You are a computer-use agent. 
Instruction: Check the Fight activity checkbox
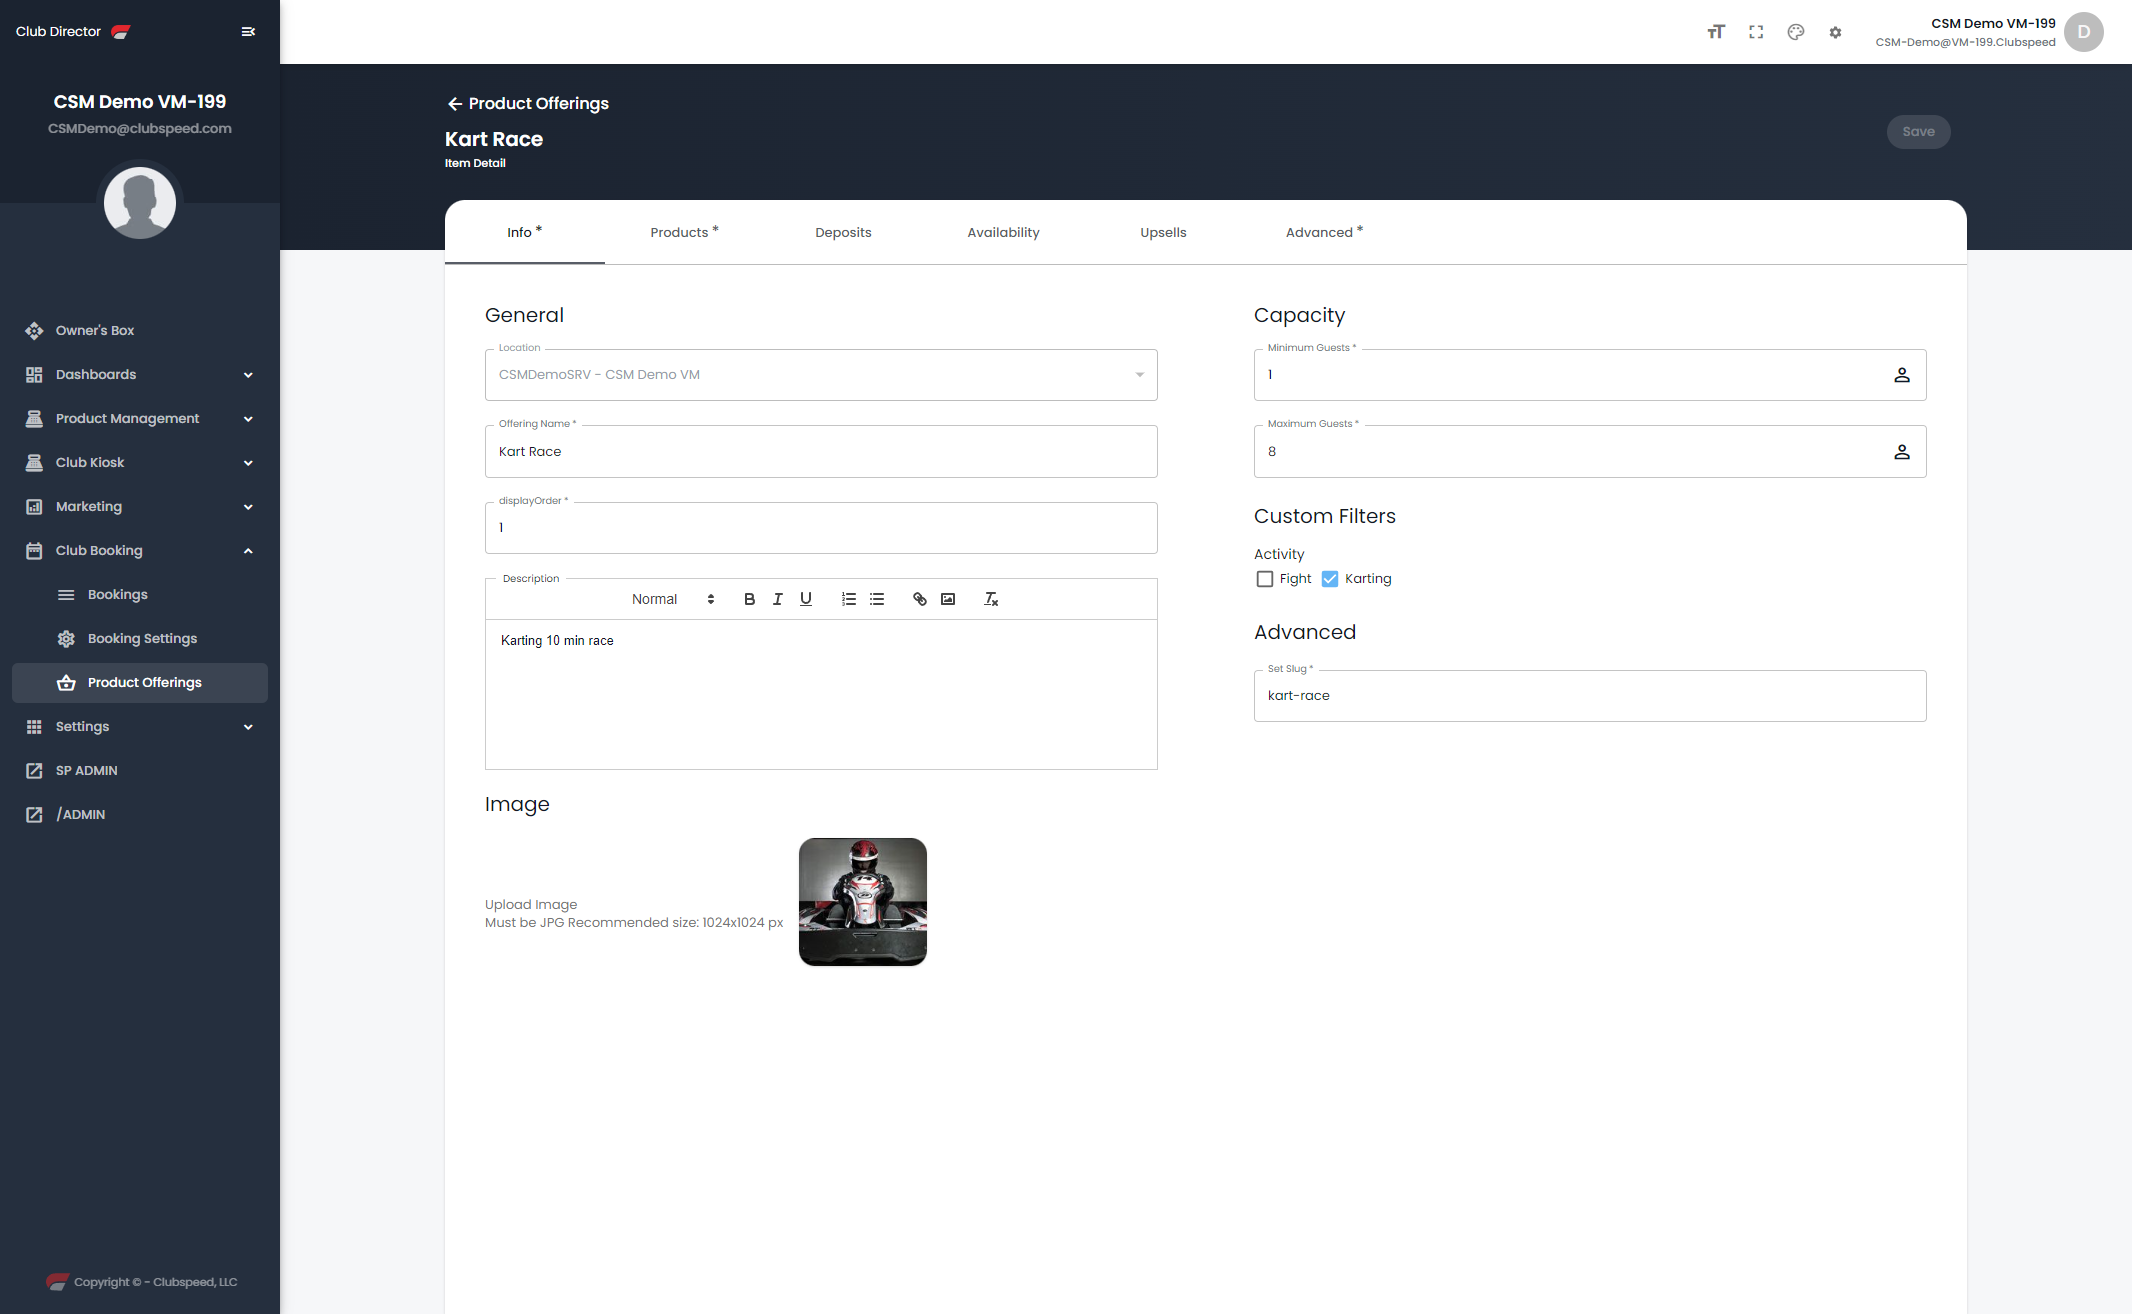click(x=1265, y=579)
